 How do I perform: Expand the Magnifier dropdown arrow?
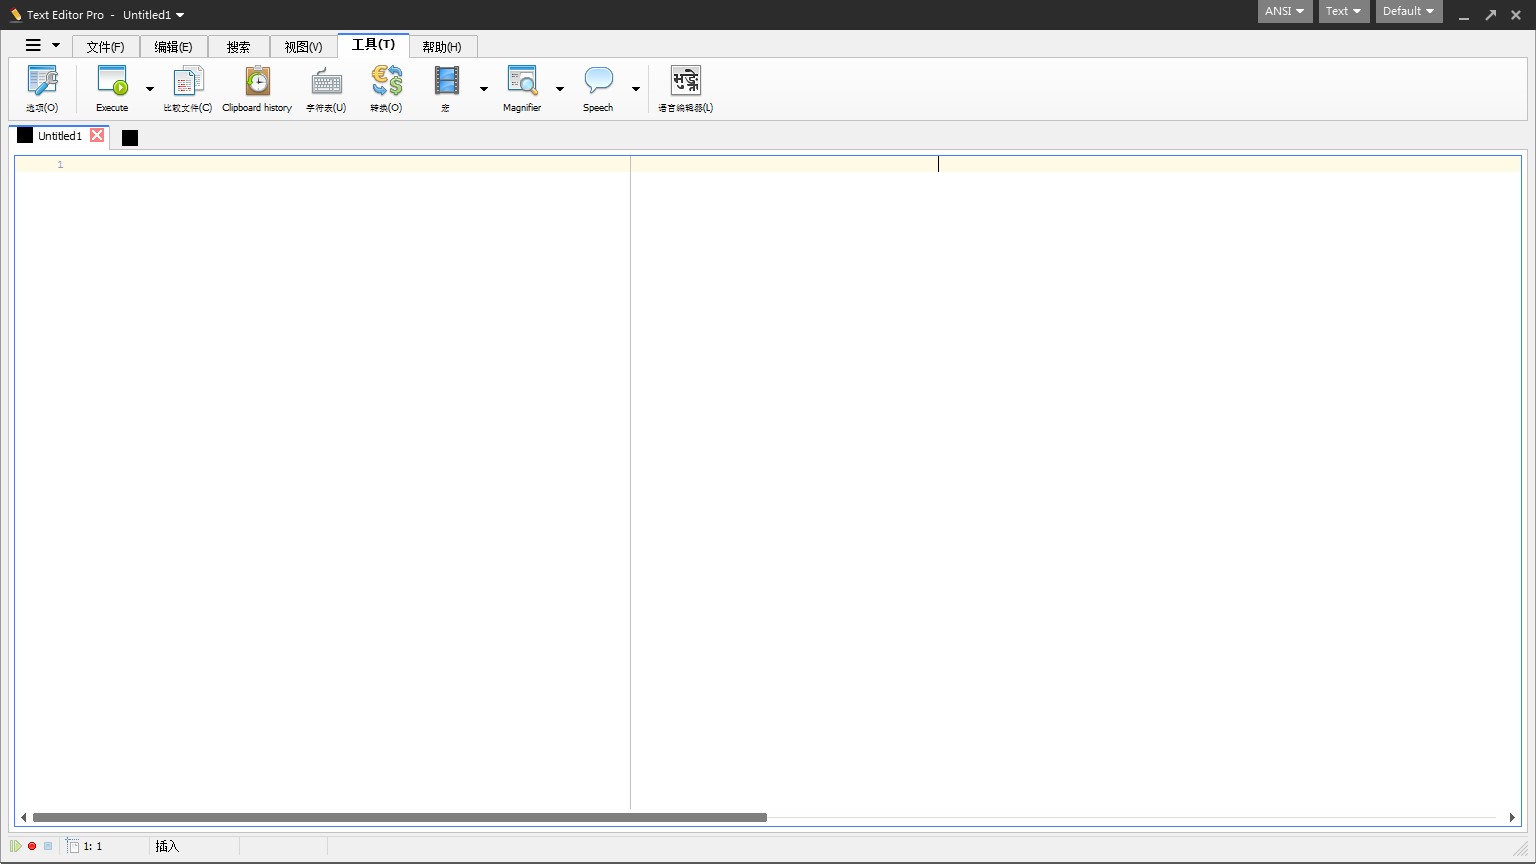pyautogui.click(x=560, y=89)
